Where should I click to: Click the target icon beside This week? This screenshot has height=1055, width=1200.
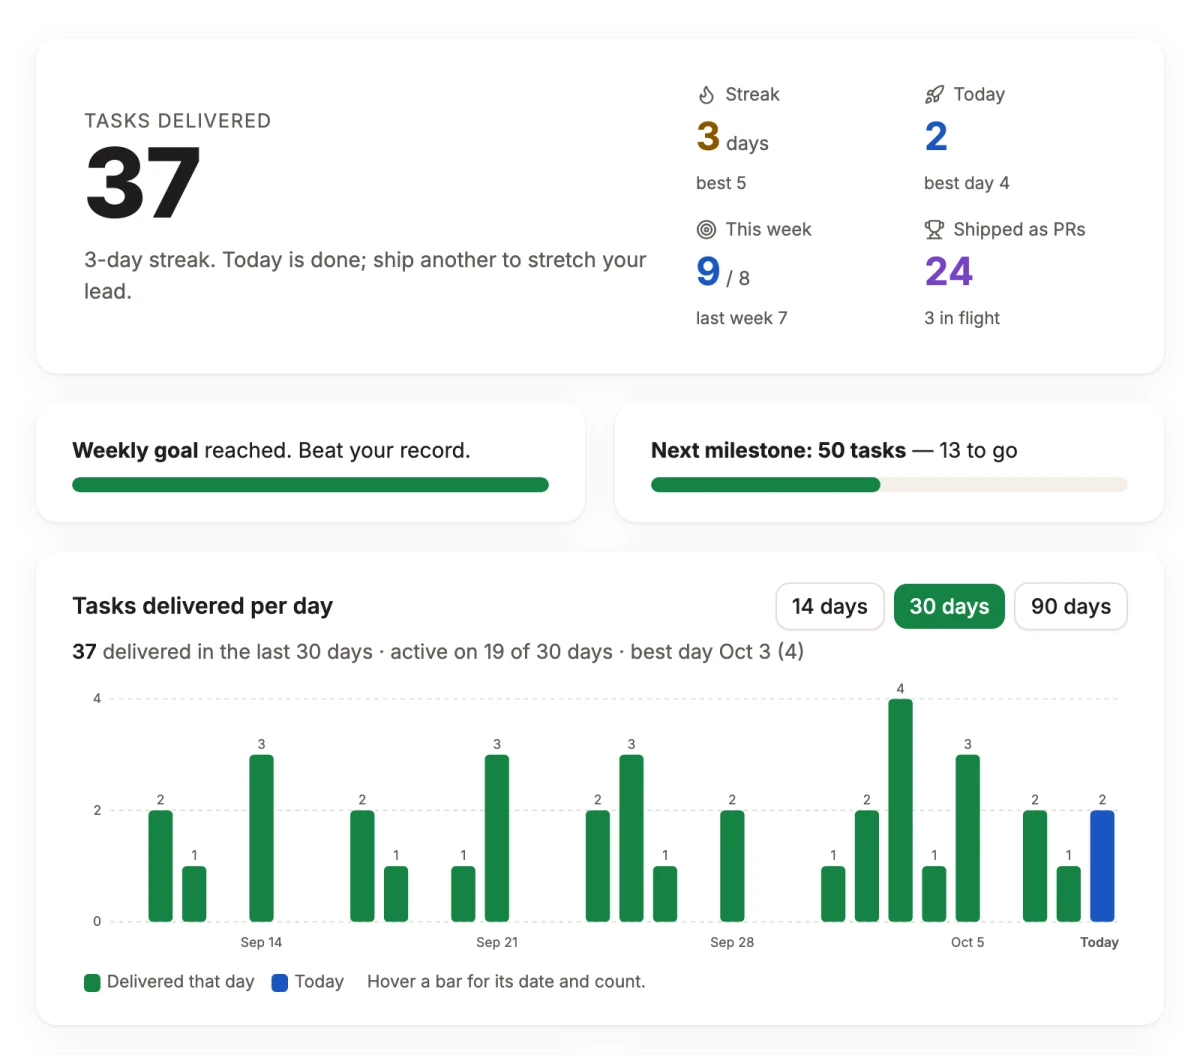tap(706, 230)
